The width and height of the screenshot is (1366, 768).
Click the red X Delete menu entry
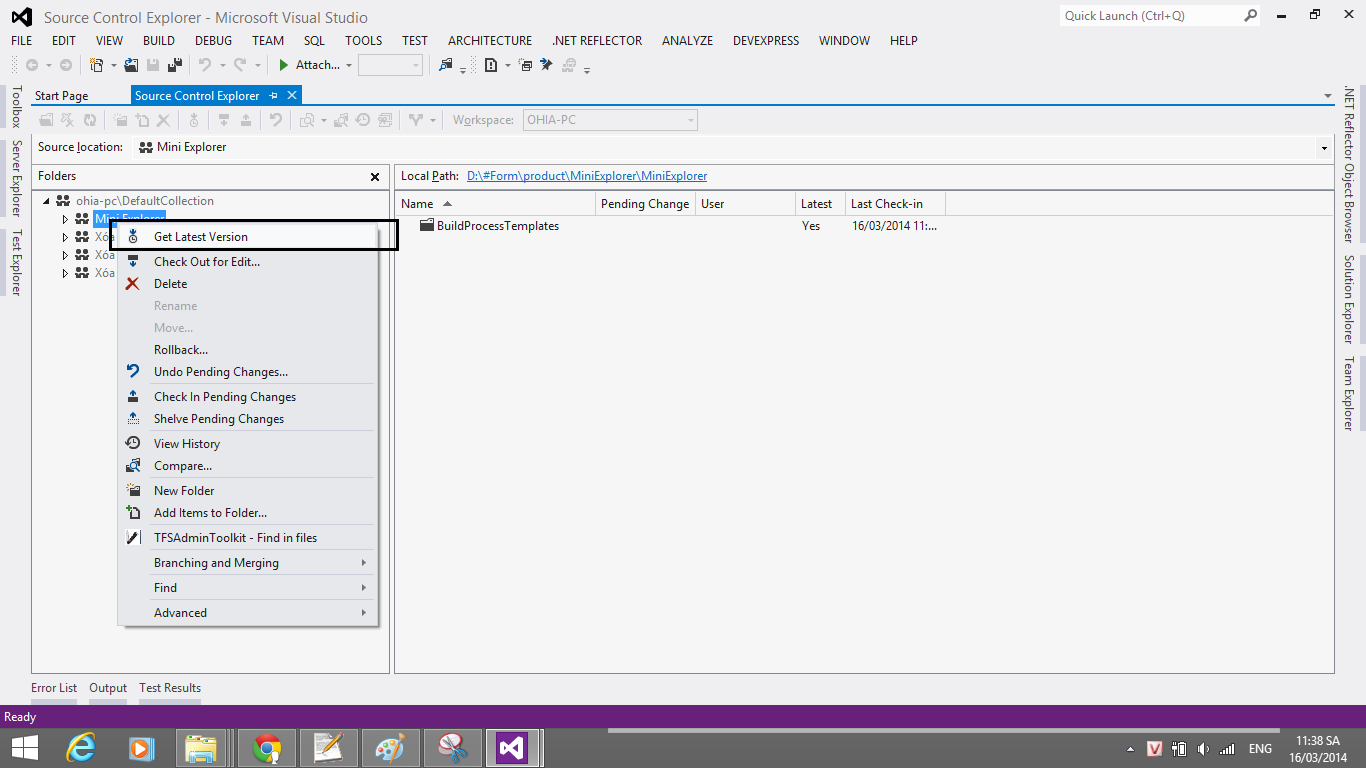tap(248, 284)
